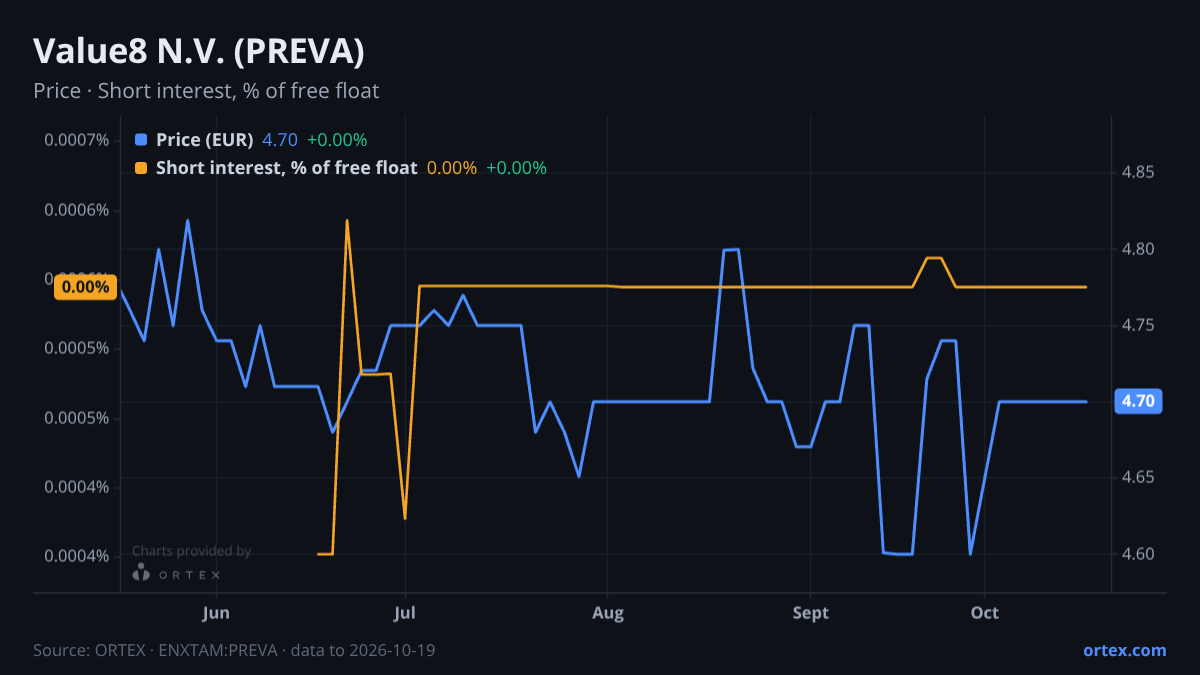The image size is (1200, 675).
Task: Toggle the Price (EUR) legend label
Action: pyautogui.click(x=204, y=140)
